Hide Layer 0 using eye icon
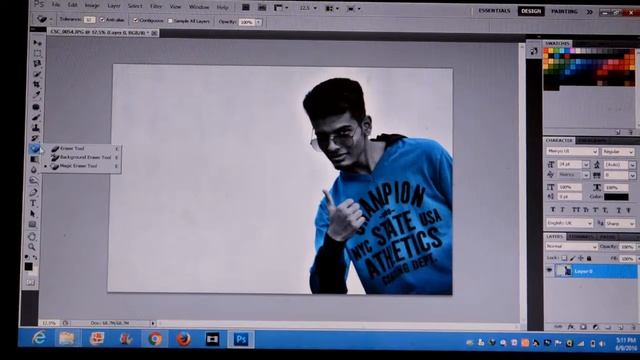Image resolution: width=640 pixels, height=360 pixels. click(x=549, y=271)
